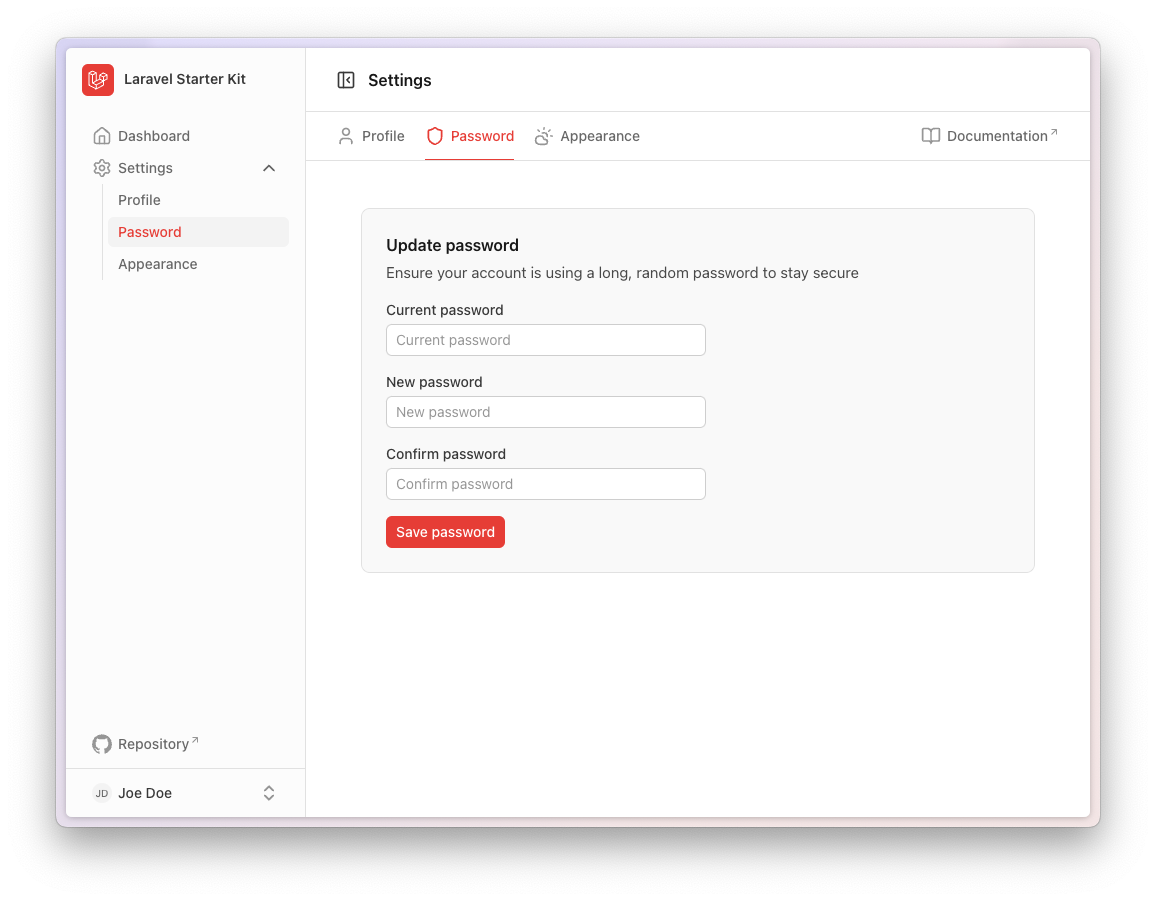Switch to the Appearance tab
Viewport: 1156px width, 901px height.
(599, 136)
